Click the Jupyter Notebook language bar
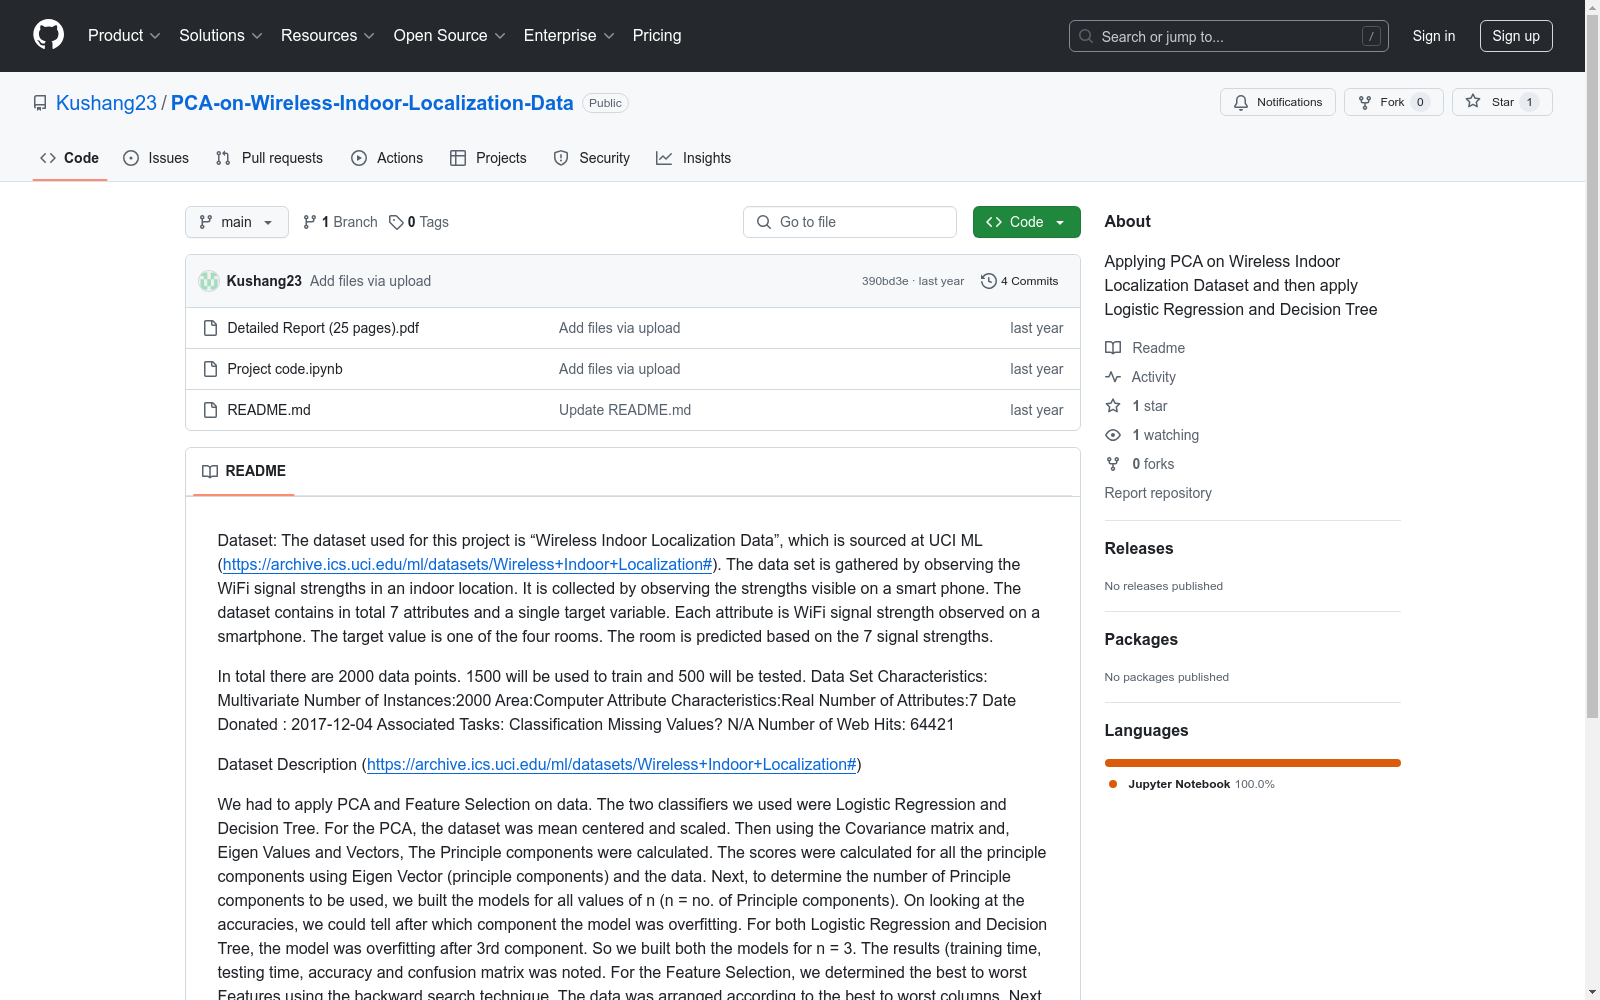The width and height of the screenshot is (1600, 1000). (x=1252, y=763)
